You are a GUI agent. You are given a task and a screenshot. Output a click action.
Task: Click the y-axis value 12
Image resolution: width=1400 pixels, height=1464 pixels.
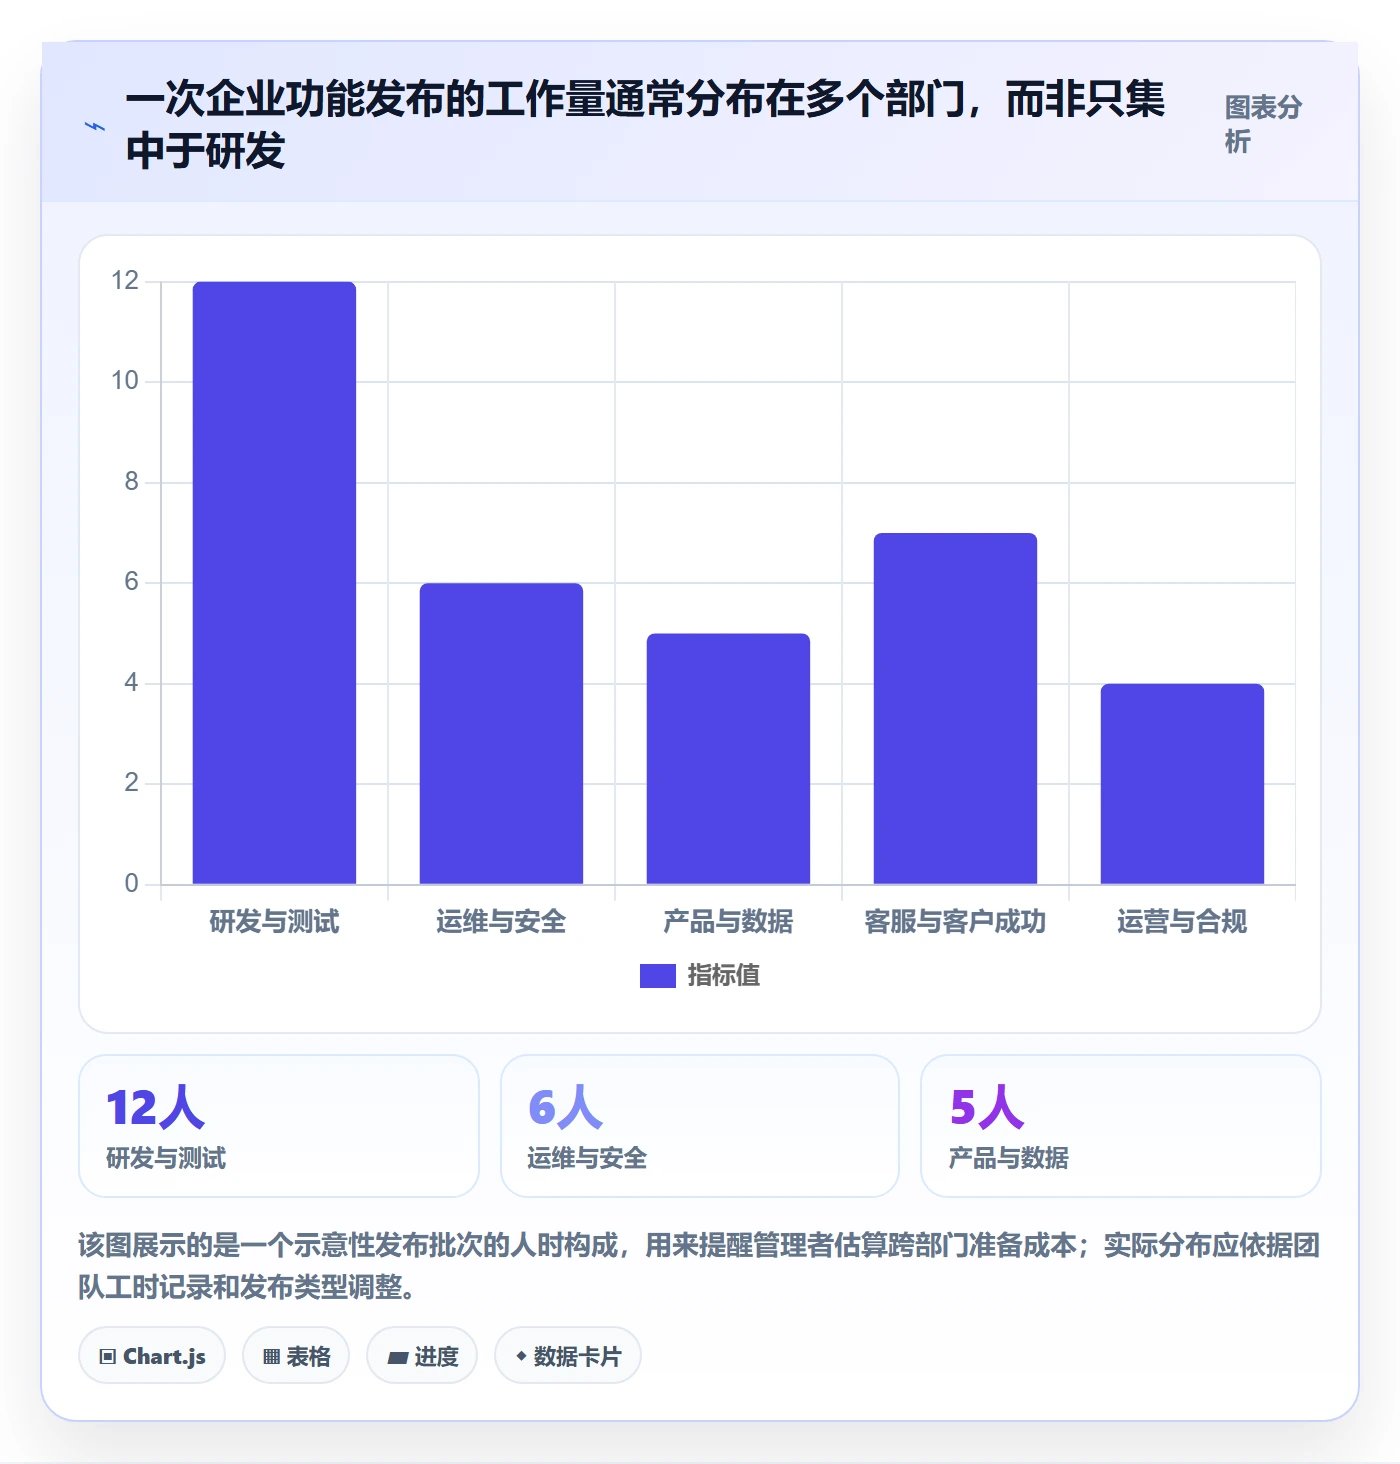coord(125,281)
